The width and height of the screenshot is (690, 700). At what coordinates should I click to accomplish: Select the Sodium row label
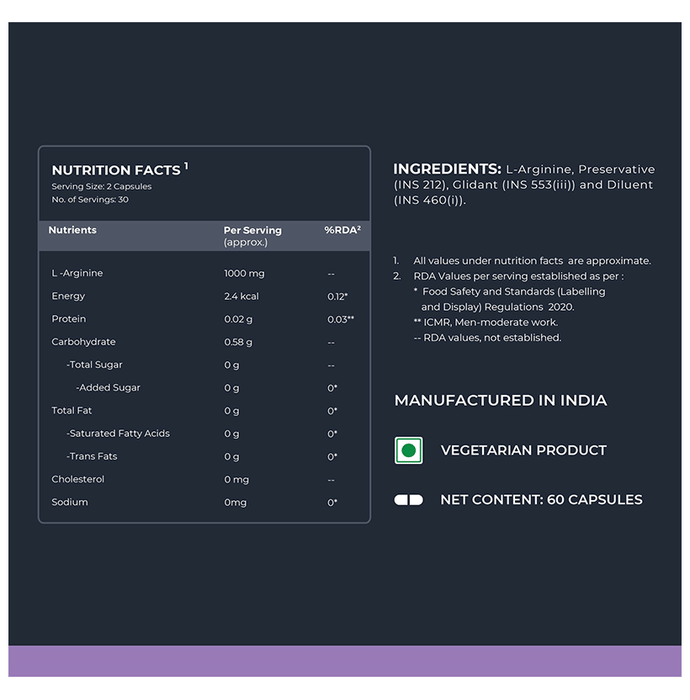[70, 502]
